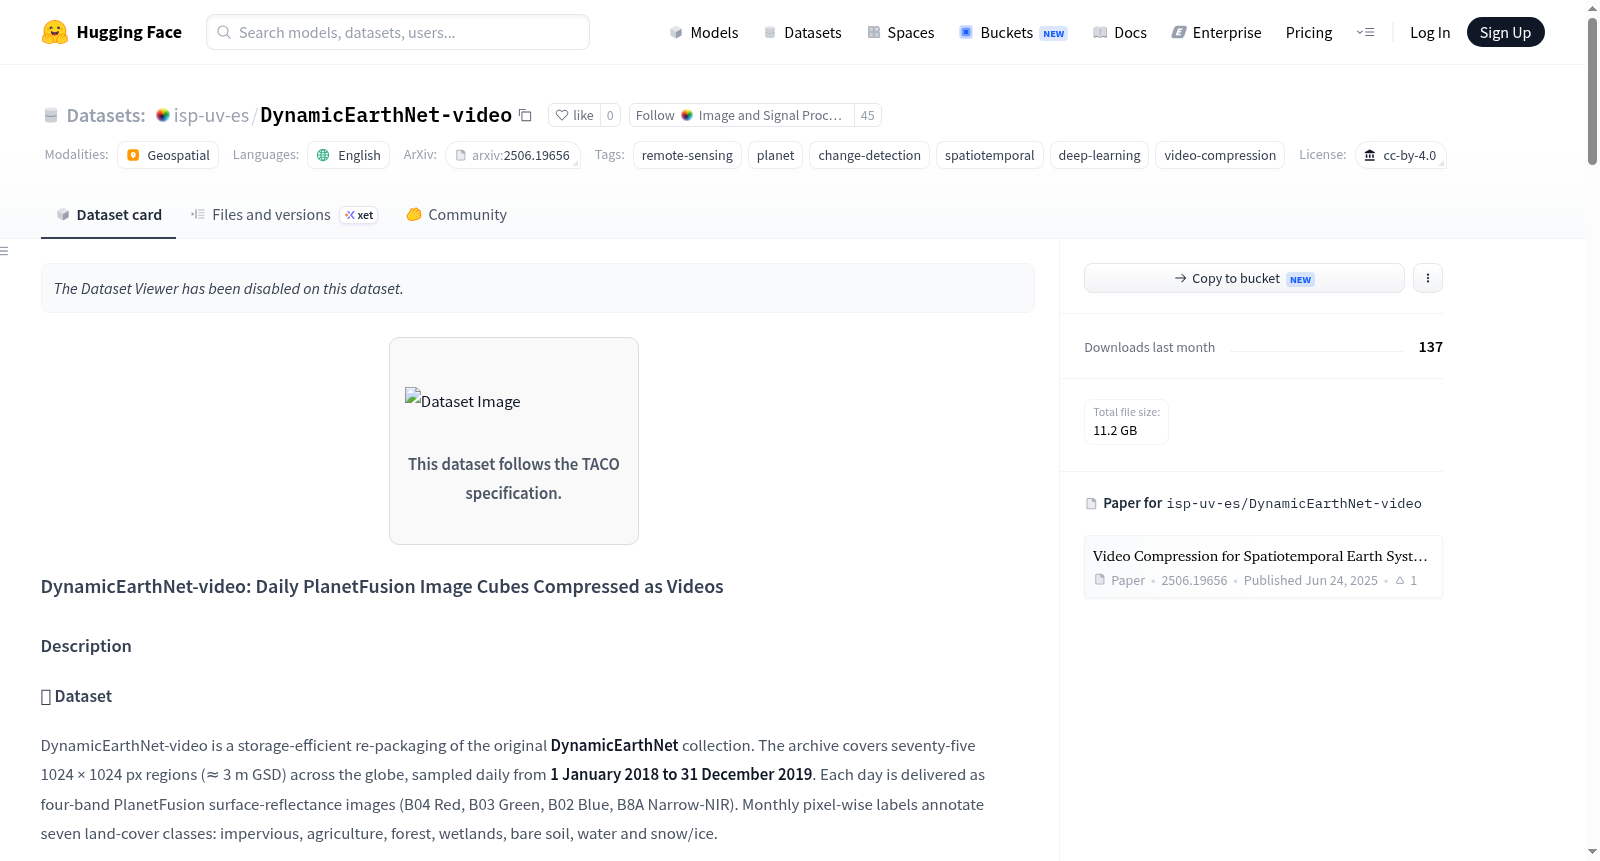This screenshot has width=1600, height=861.
Task: Open the Models page
Action: [704, 32]
